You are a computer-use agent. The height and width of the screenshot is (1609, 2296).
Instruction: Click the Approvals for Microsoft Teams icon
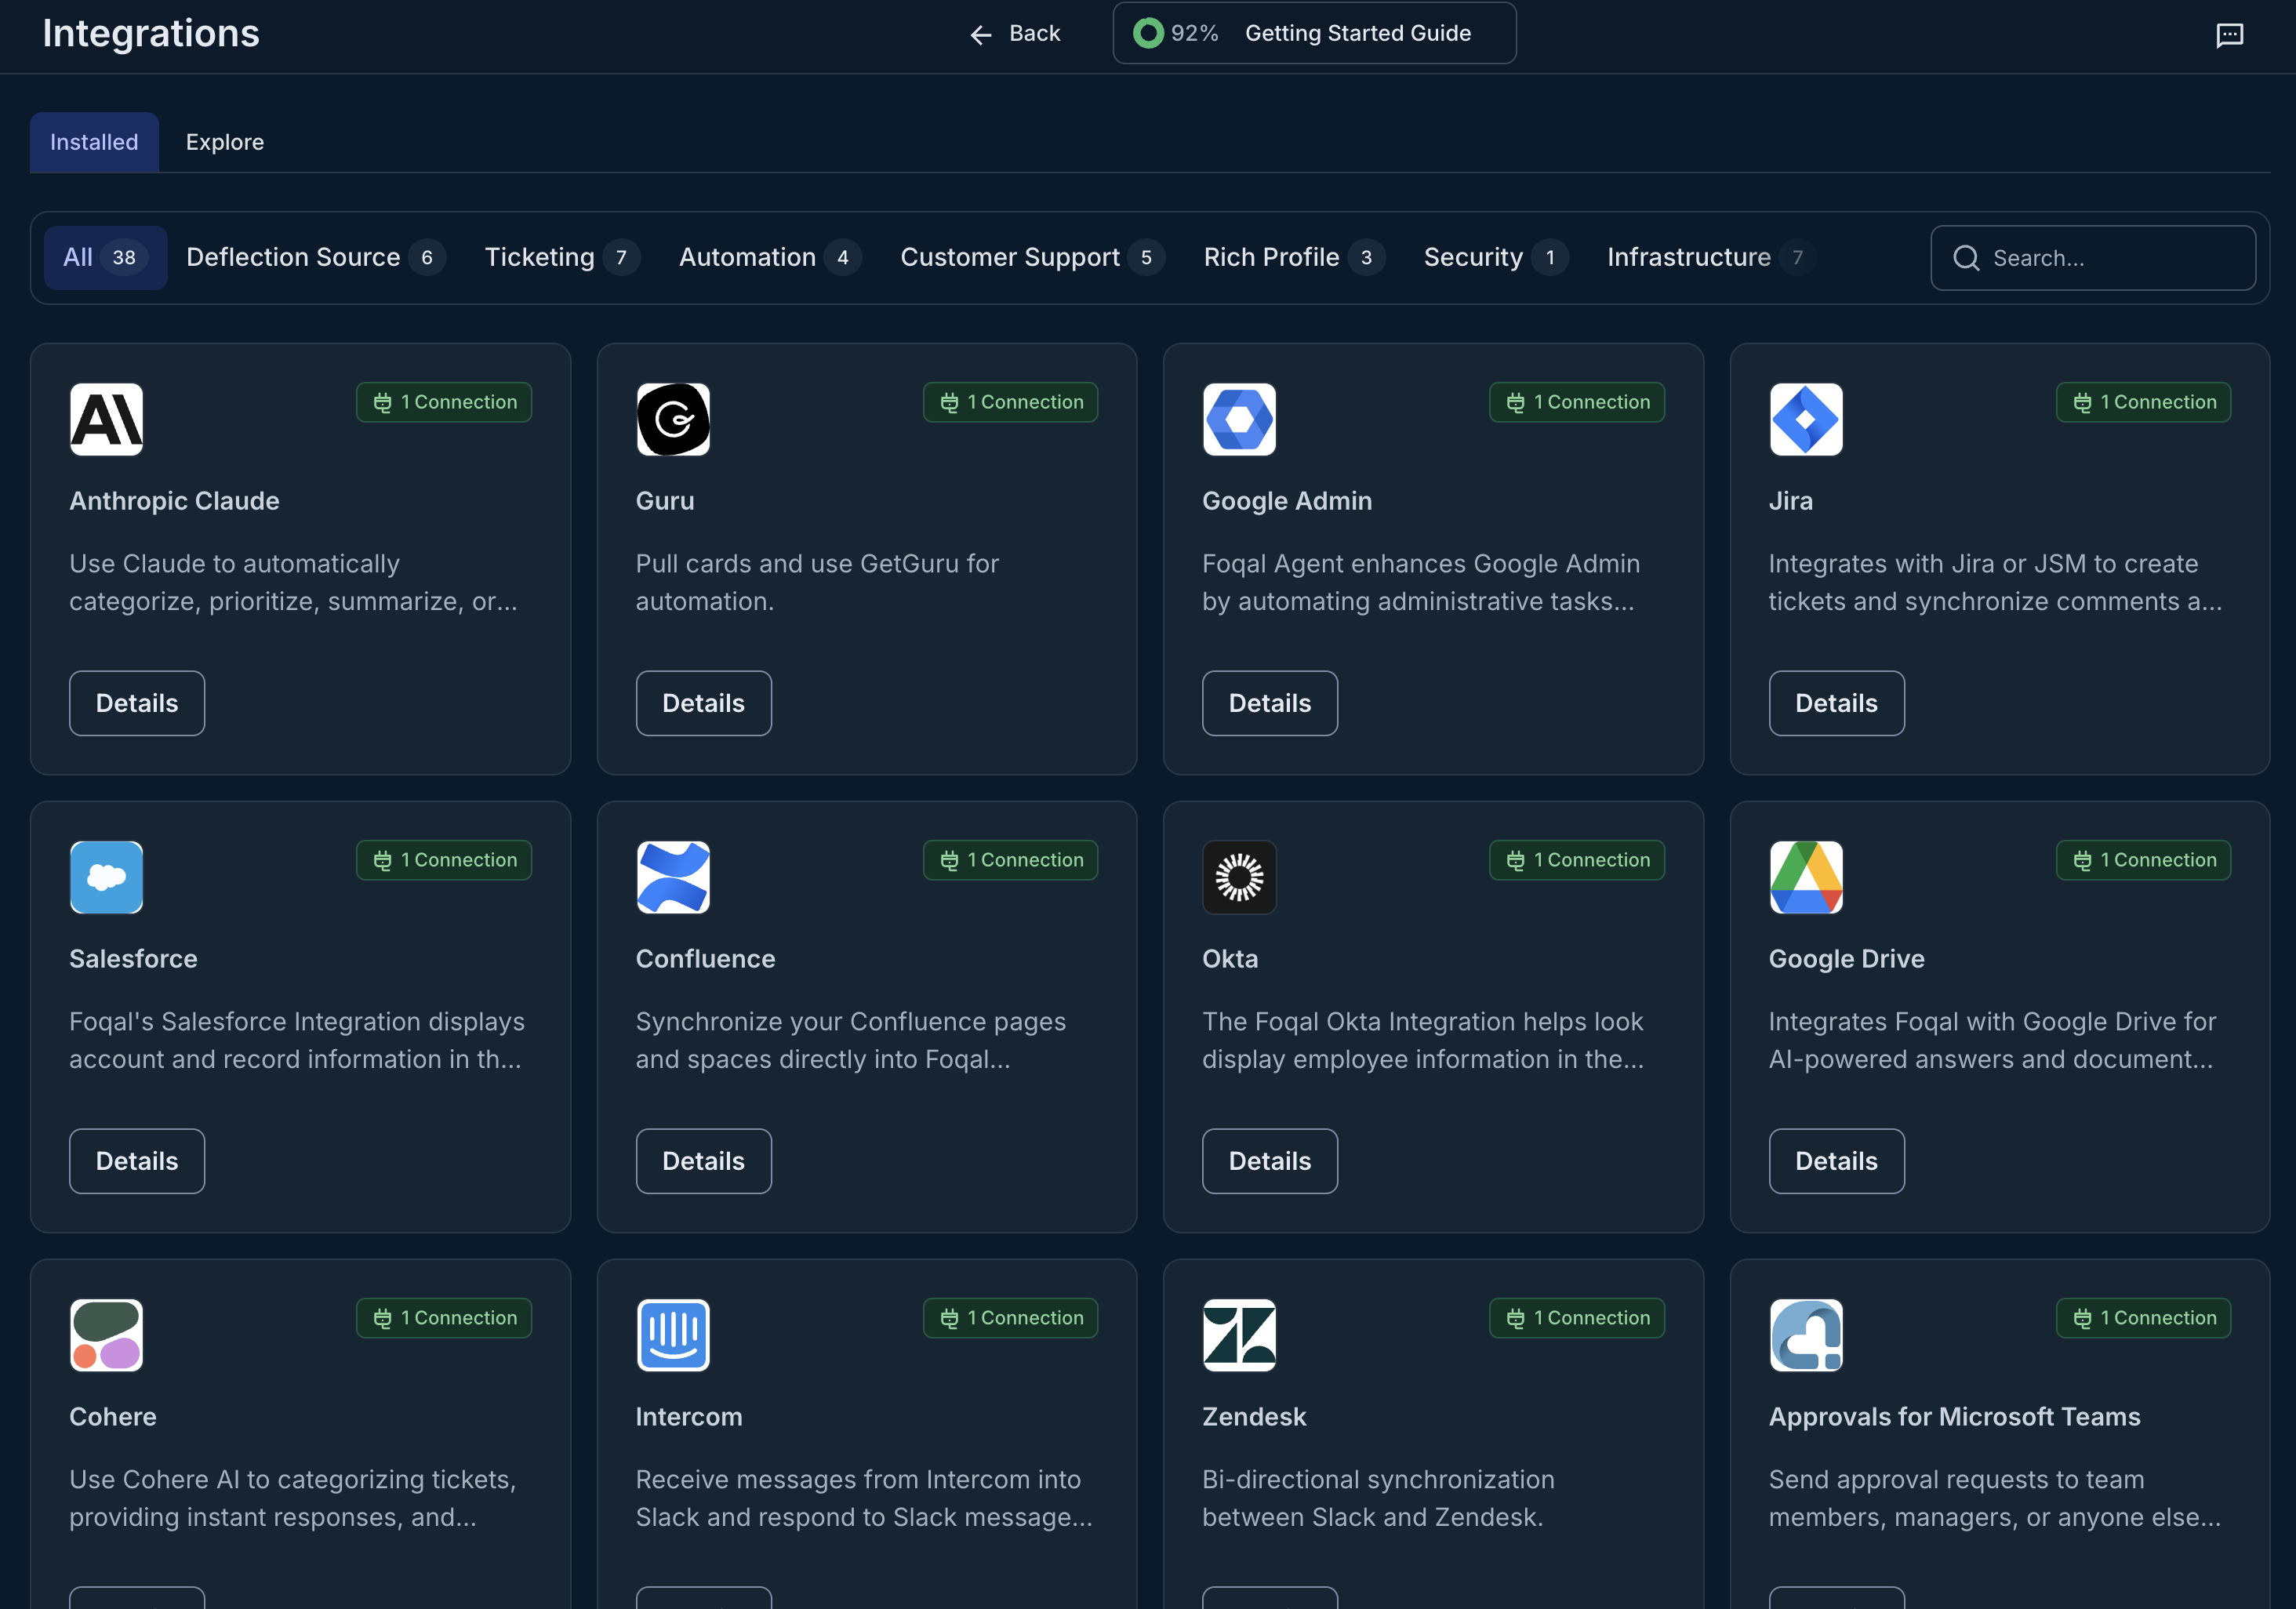coord(1806,1335)
